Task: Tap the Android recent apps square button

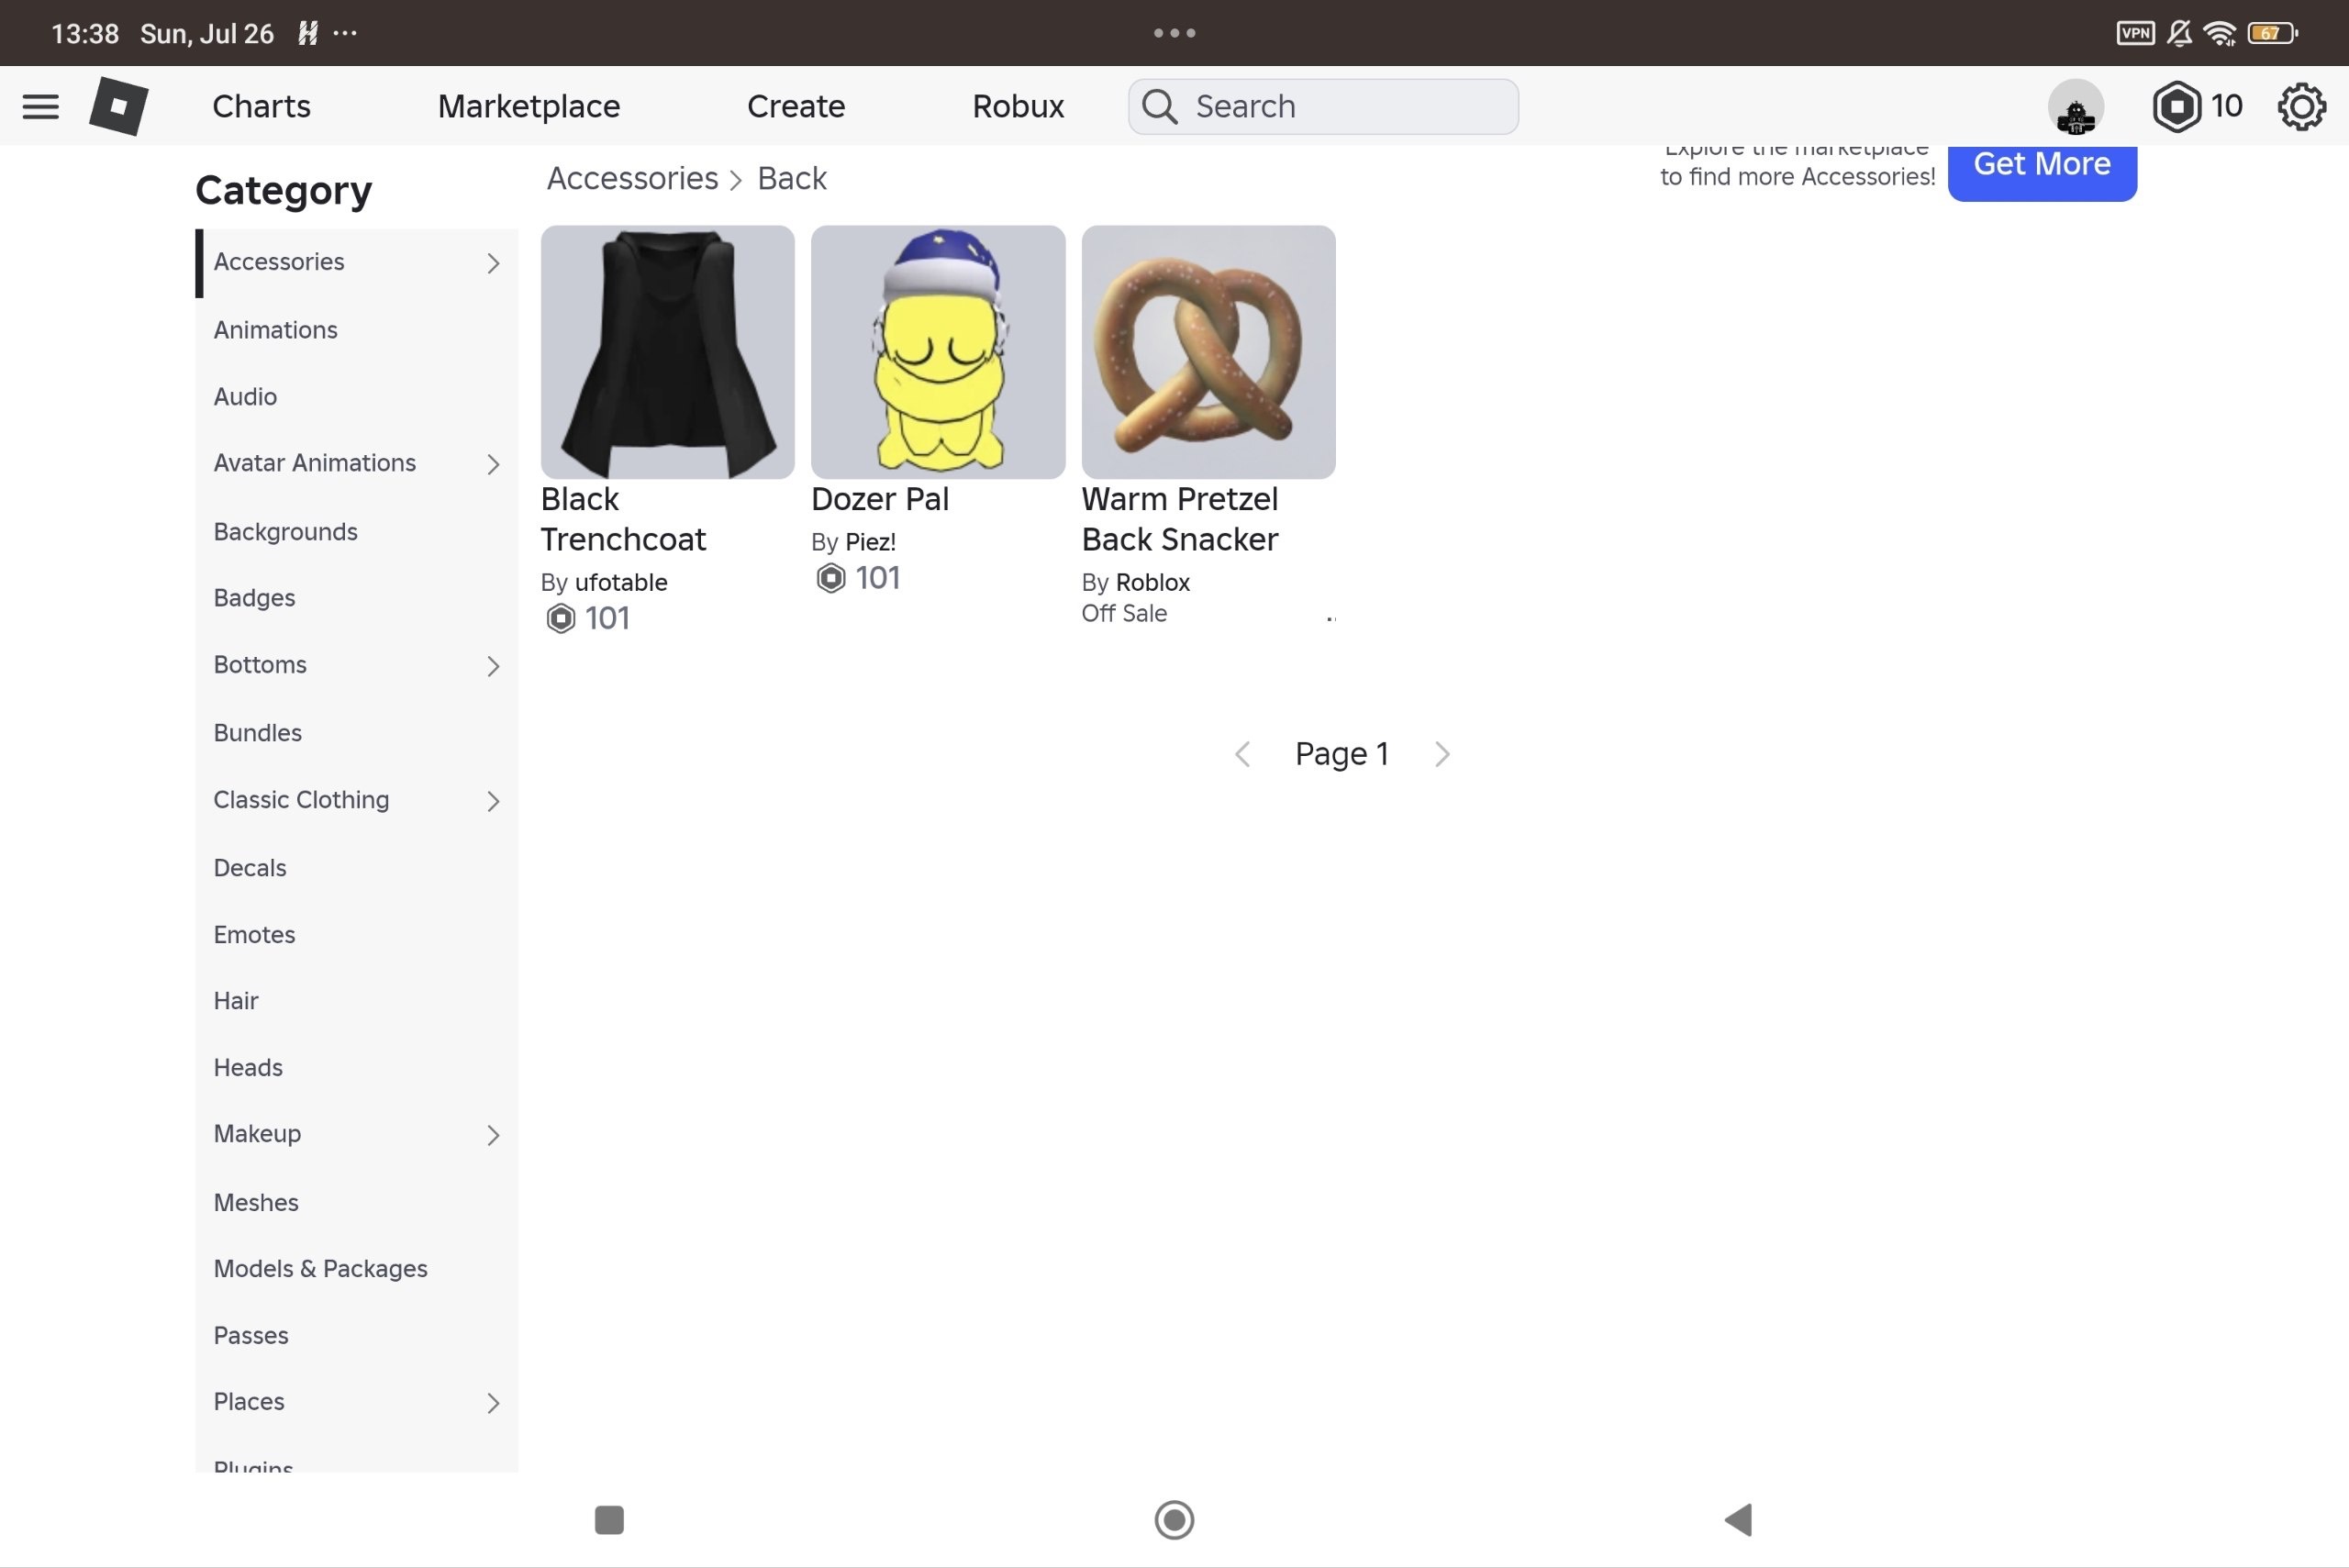Action: click(609, 1520)
